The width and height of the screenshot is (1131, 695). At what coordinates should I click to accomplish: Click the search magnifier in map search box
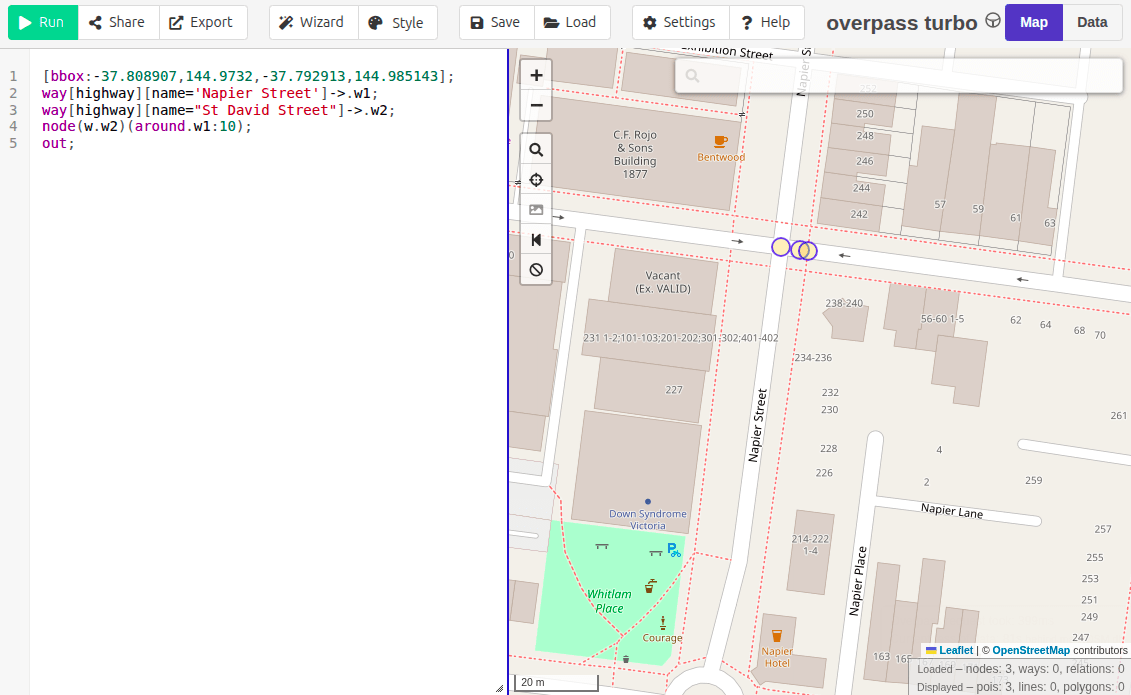(692, 76)
